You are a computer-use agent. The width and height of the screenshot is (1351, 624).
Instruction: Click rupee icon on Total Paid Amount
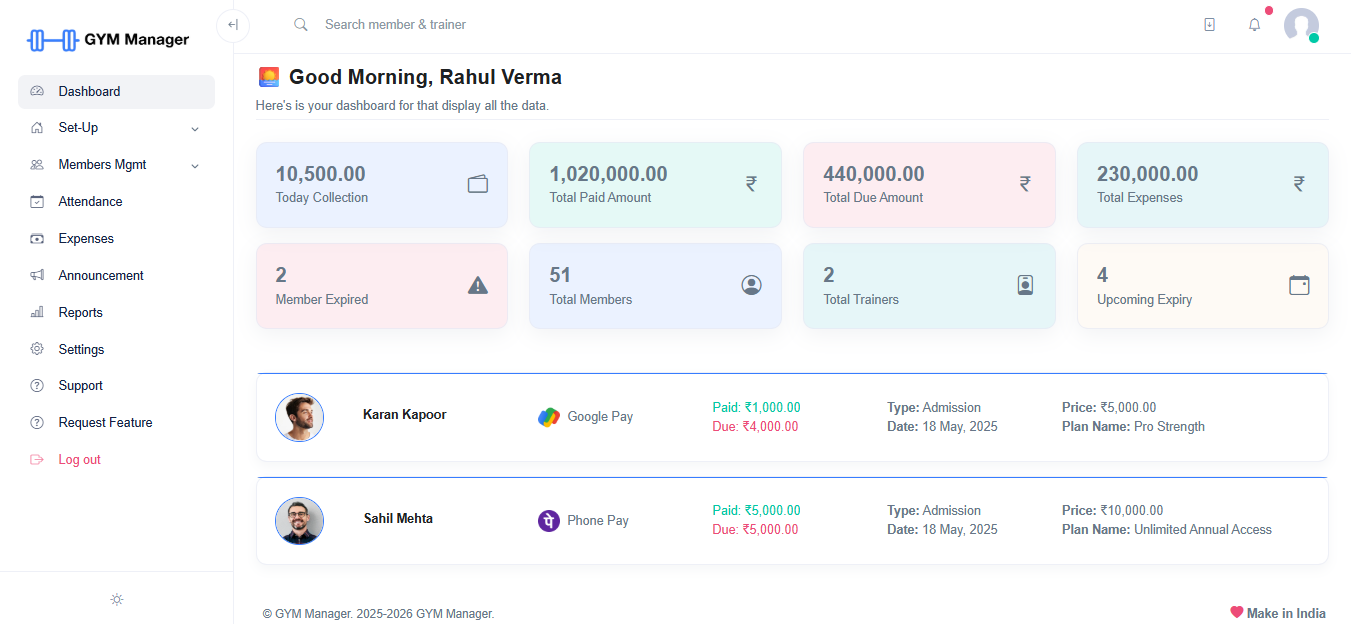coord(751,184)
